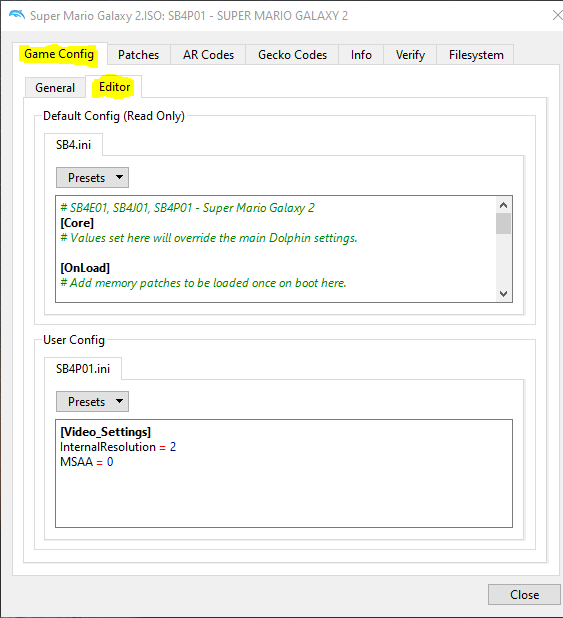Select the SB4P01.ini user config tab

(83, 369)
